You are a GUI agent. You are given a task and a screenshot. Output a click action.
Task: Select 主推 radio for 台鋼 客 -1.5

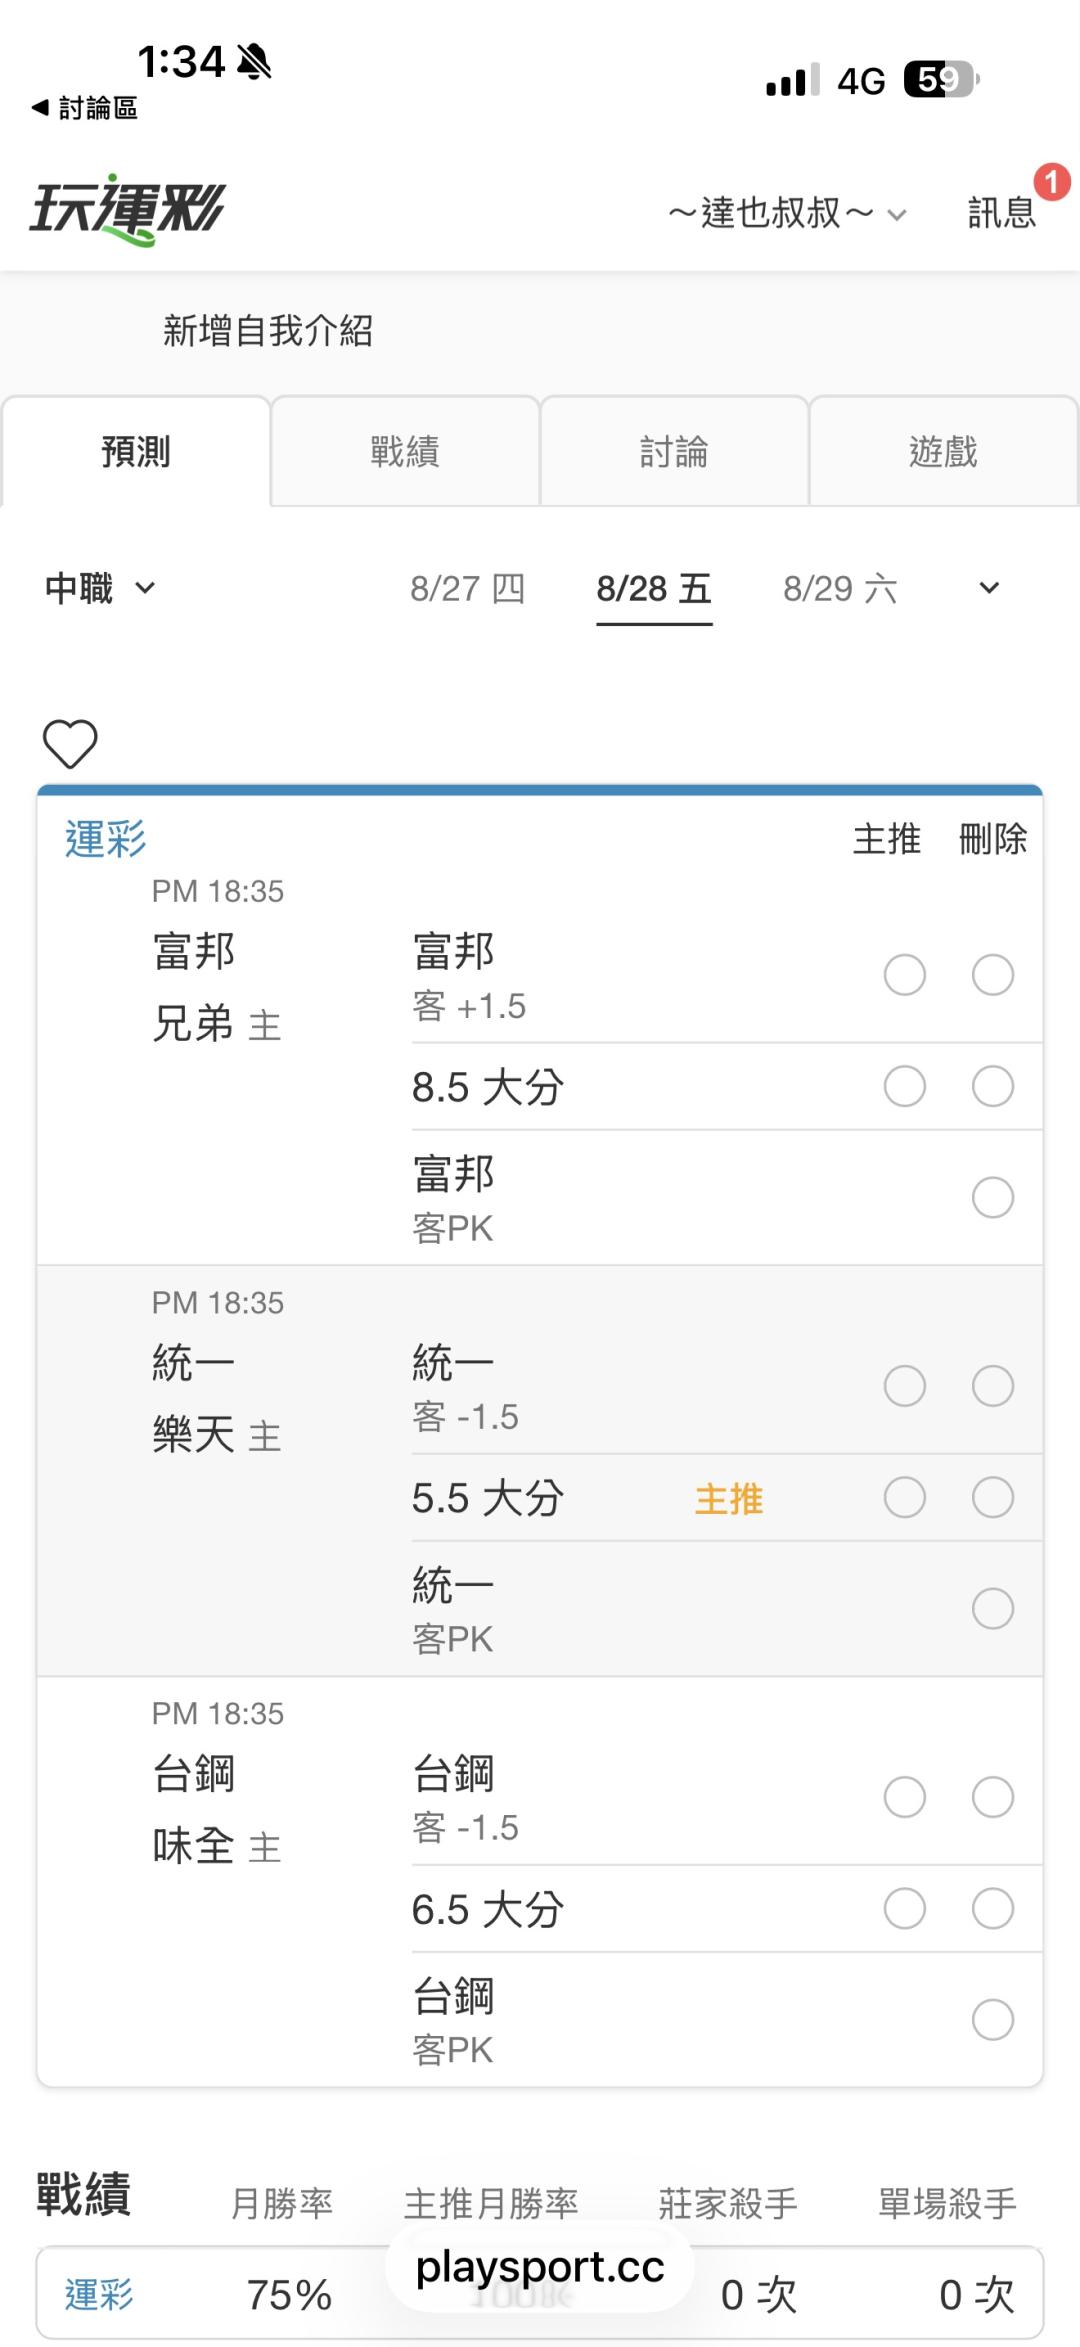pos(905,1797)
